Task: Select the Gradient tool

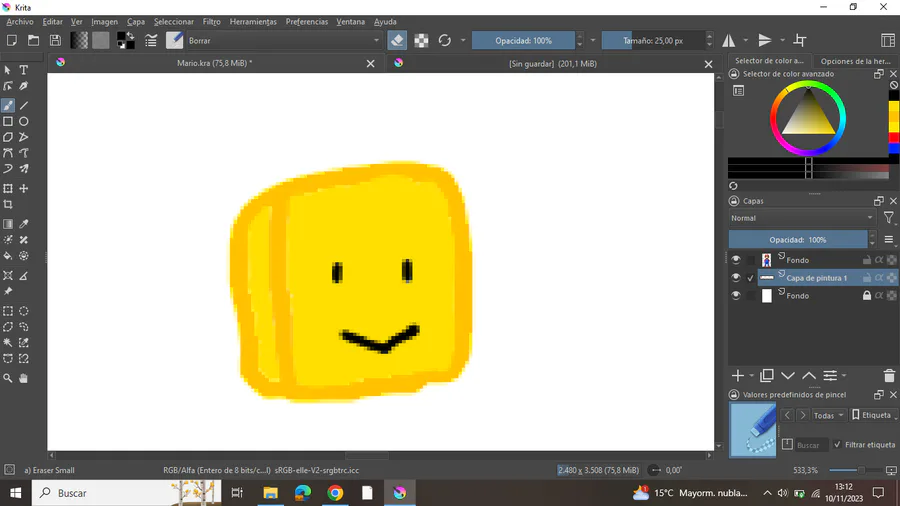Action: point(8,224)
